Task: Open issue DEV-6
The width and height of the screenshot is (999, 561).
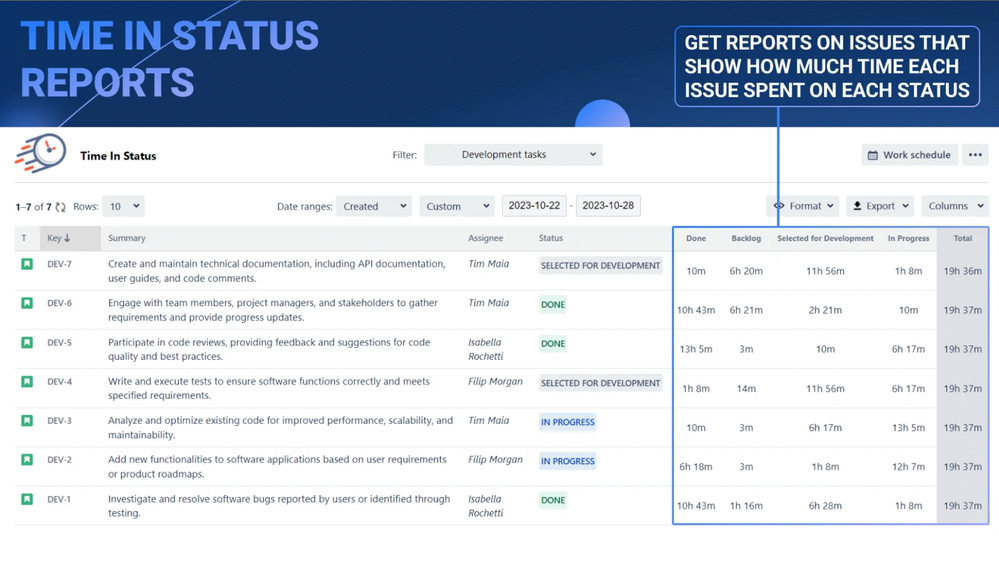Action: pos(59,303)
